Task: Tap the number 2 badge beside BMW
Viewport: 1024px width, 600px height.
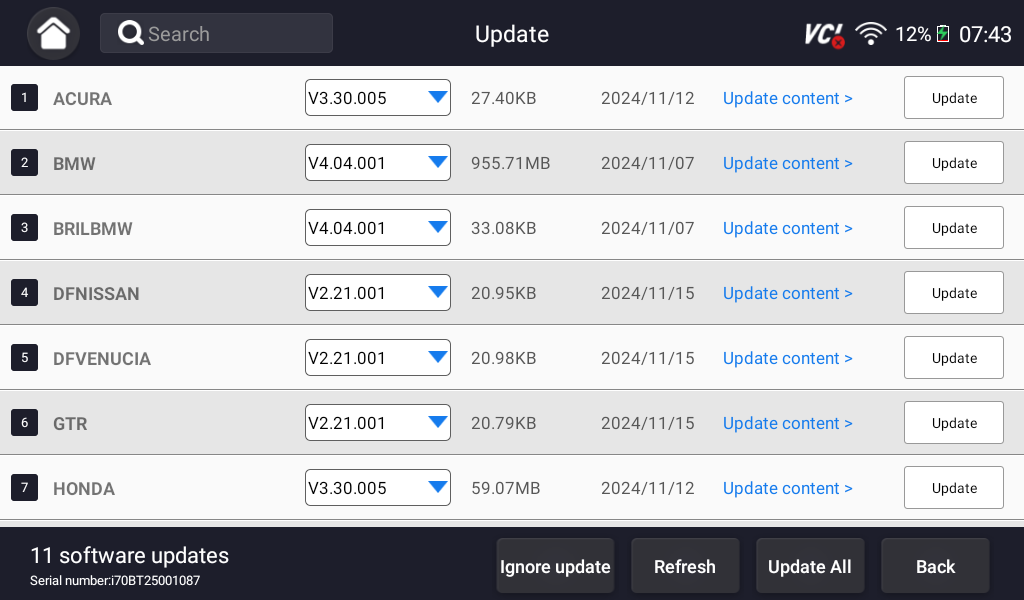Action: 24,163
